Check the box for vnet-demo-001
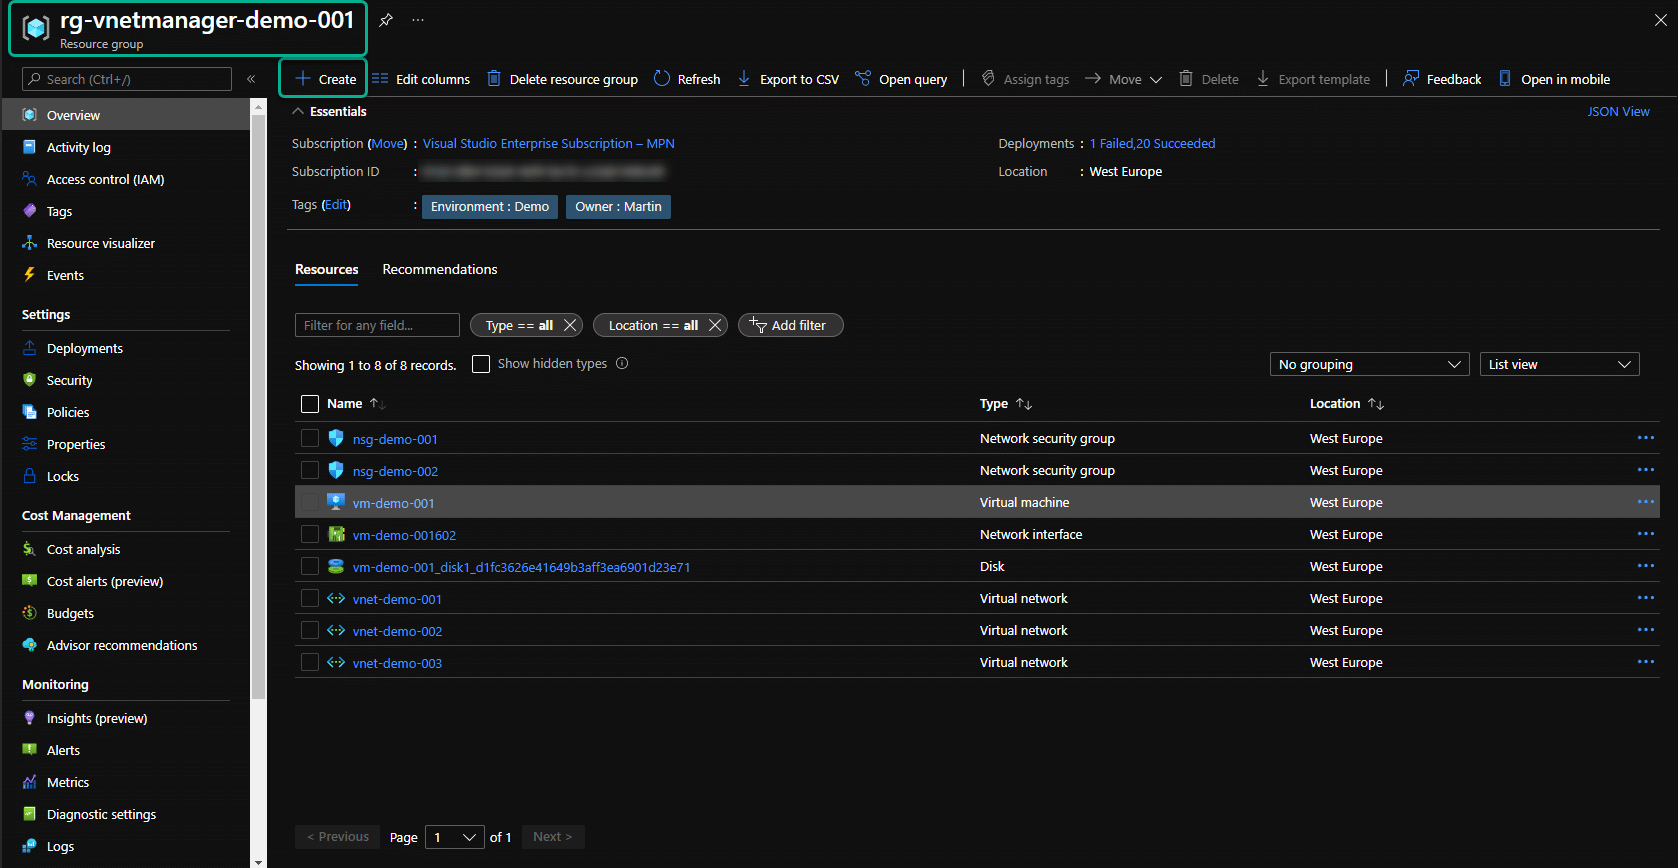 click(x=310, y=598)
